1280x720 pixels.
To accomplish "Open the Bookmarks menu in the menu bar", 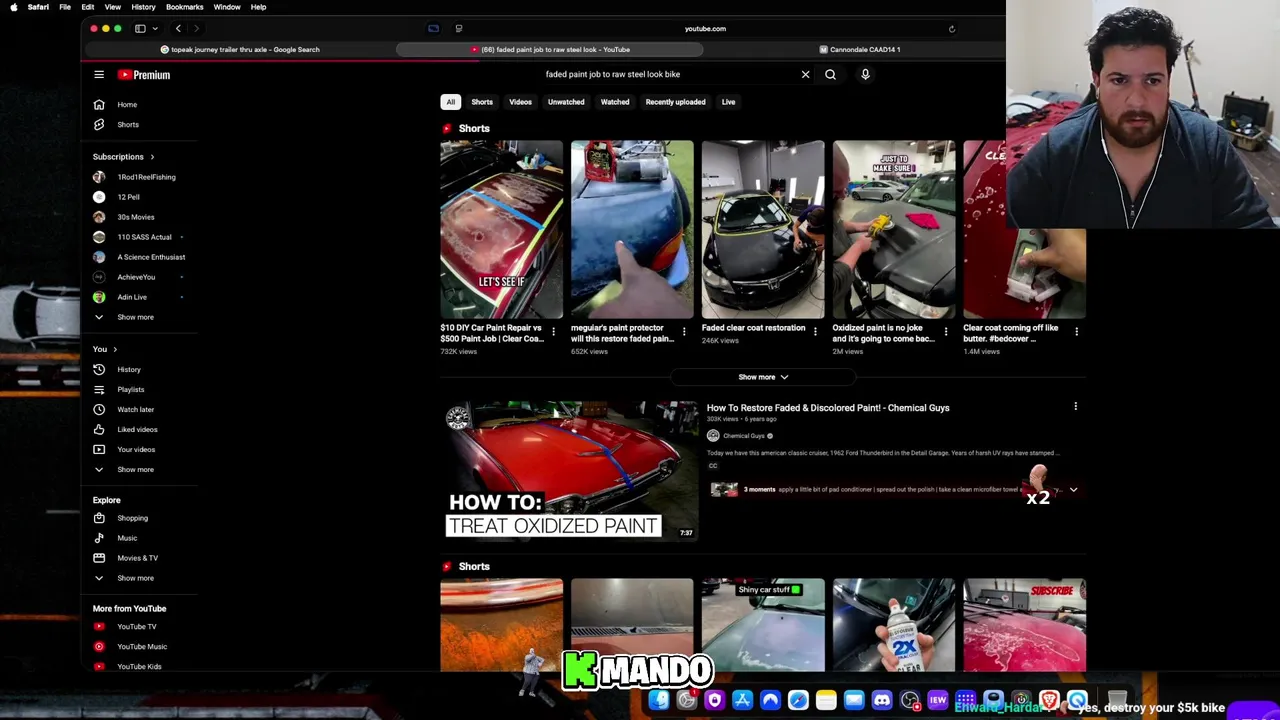I will click(184, 7).
